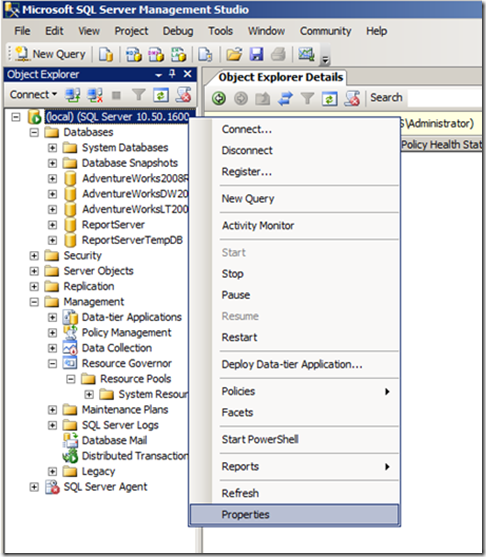Expand SQL Server Agent node
Viewport: 486px width, 557px height.
[x=34, y=487]
